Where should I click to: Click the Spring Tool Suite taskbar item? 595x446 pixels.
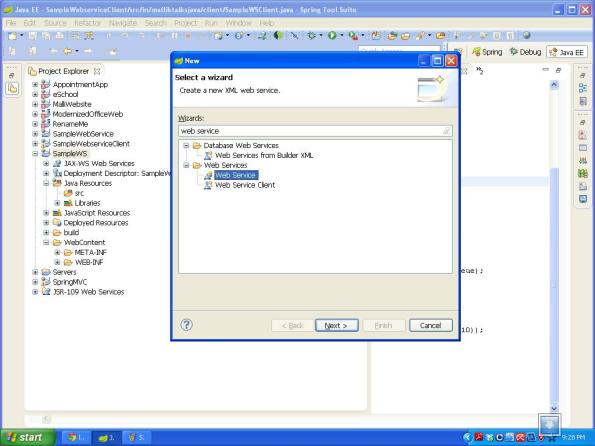pos(106,438)
